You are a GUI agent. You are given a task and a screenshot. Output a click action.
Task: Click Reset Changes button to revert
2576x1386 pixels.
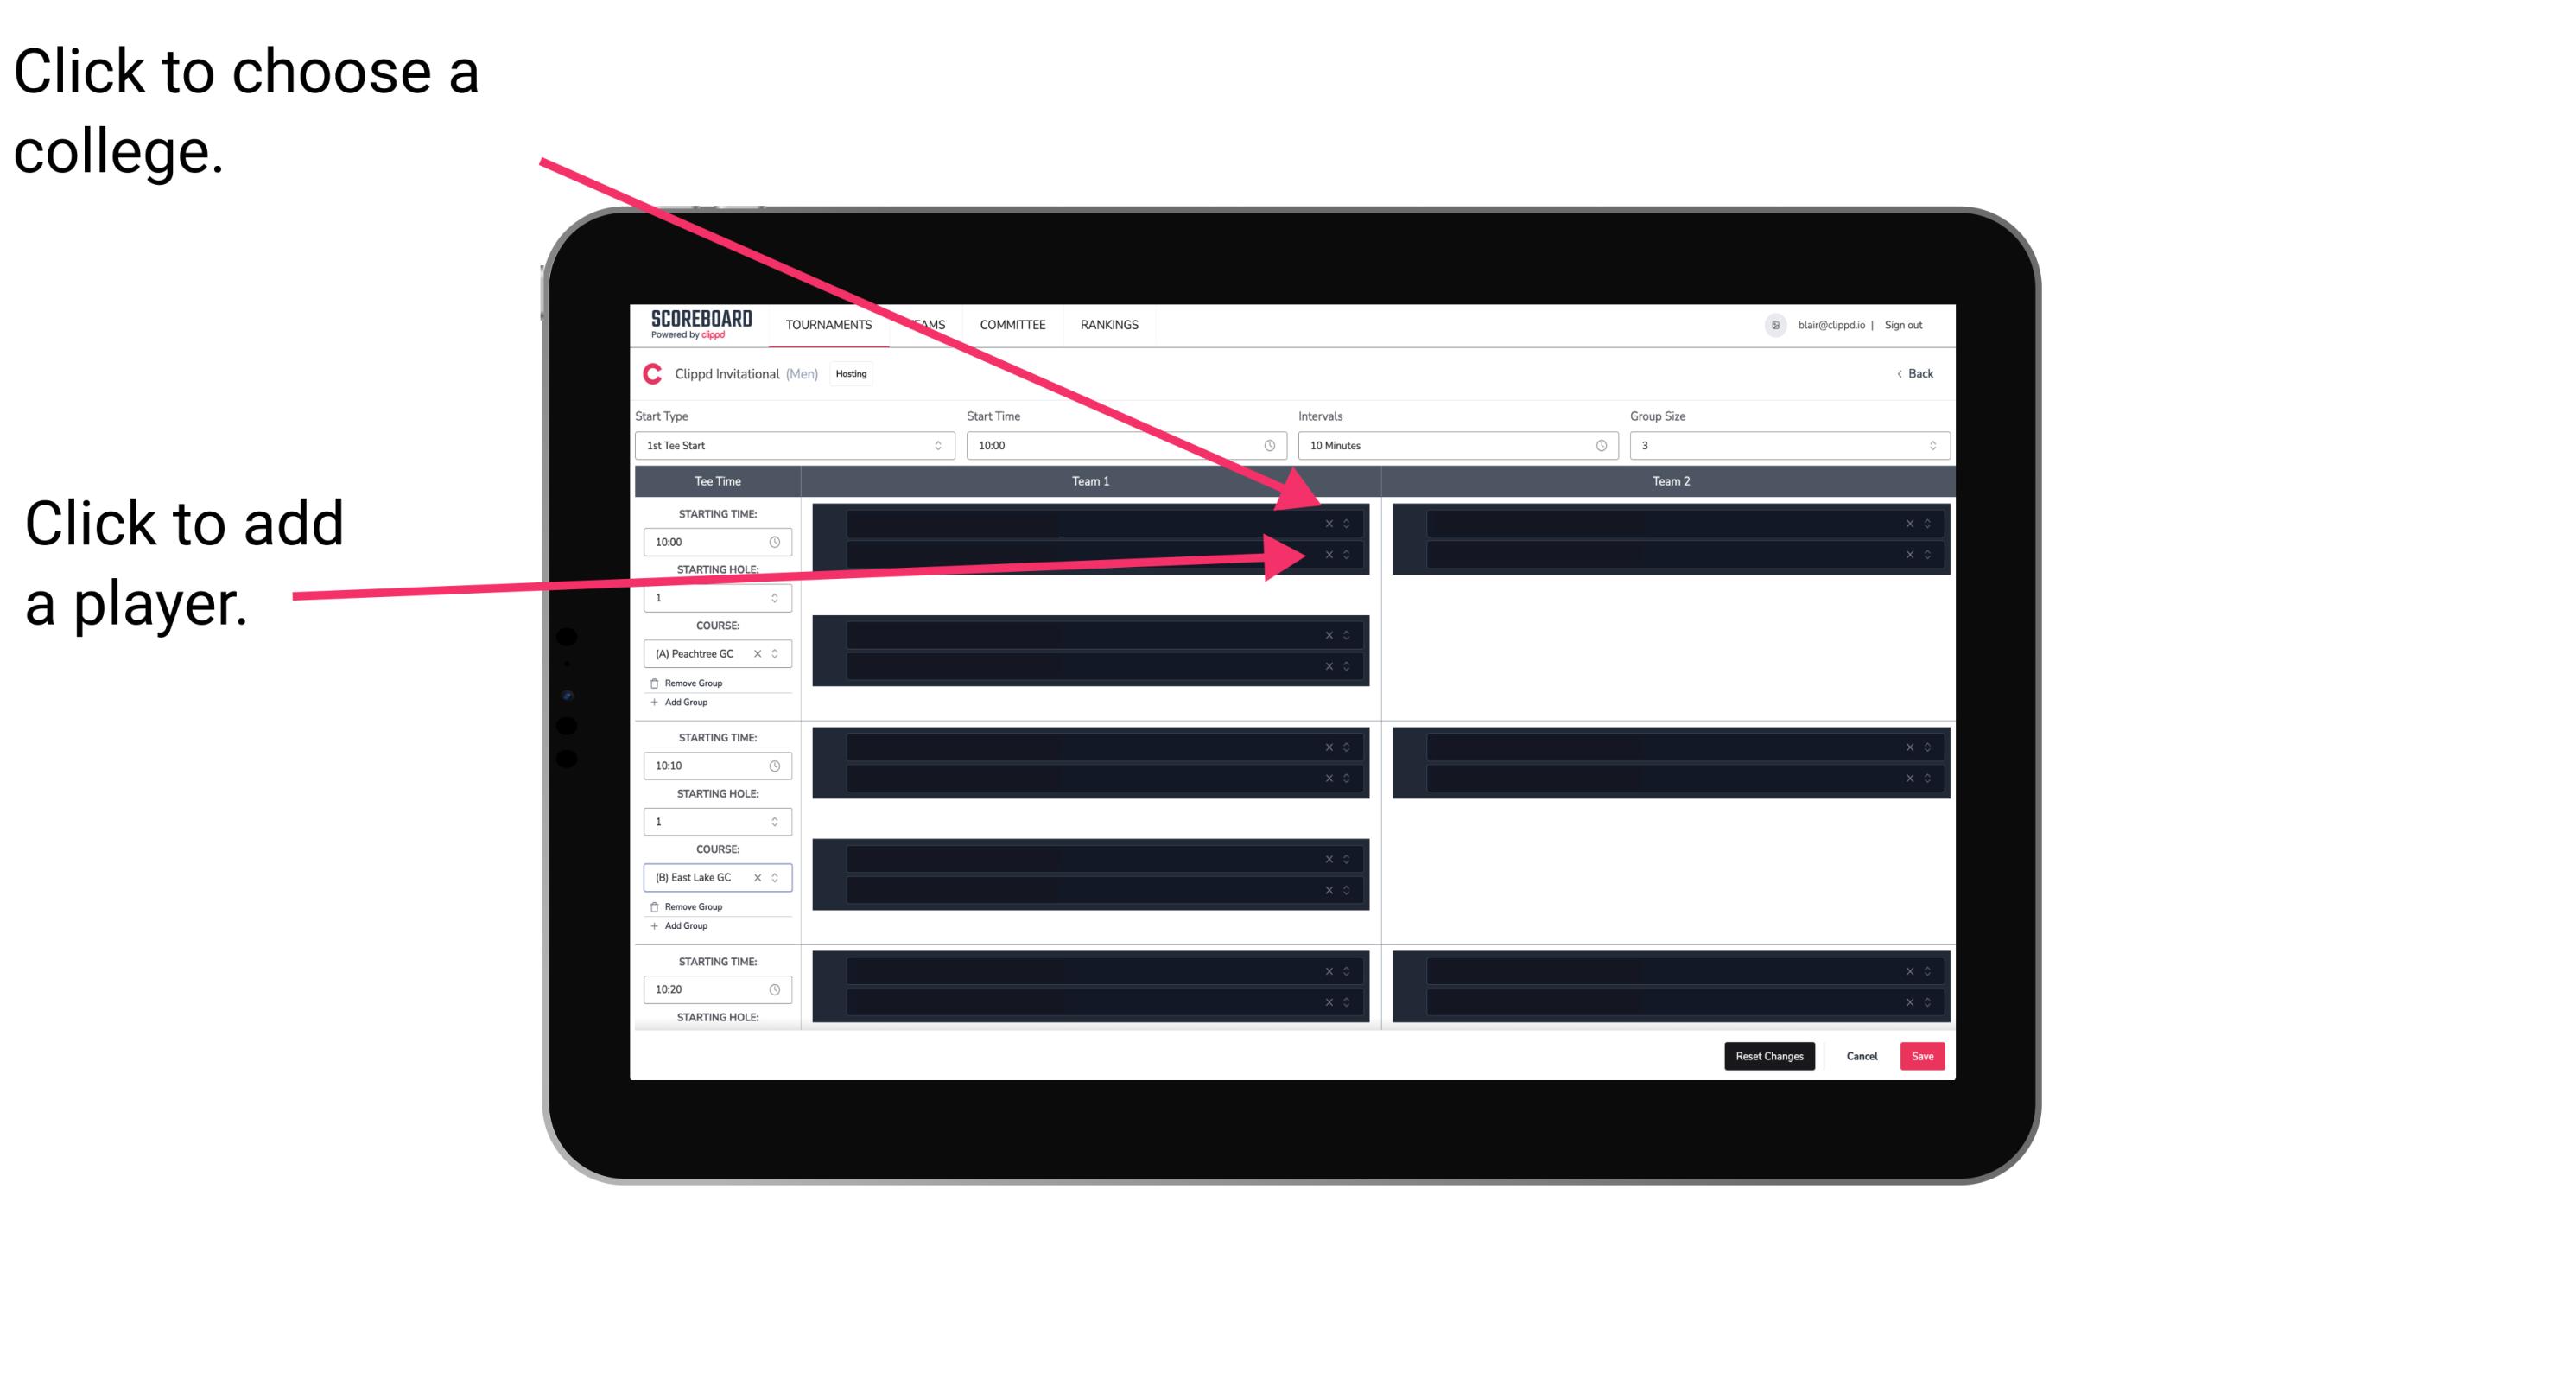click(1769, 1055)
